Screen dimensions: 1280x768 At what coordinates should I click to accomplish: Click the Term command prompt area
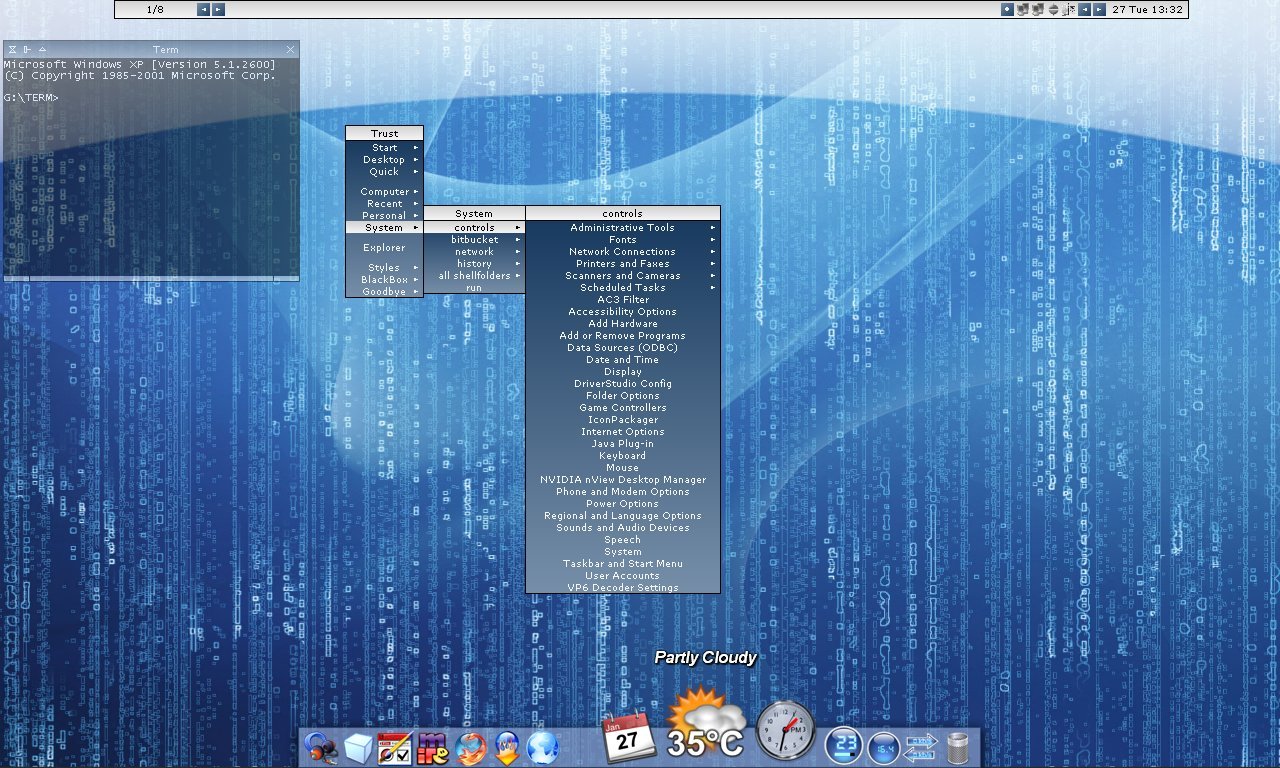[x=151, y=166]
